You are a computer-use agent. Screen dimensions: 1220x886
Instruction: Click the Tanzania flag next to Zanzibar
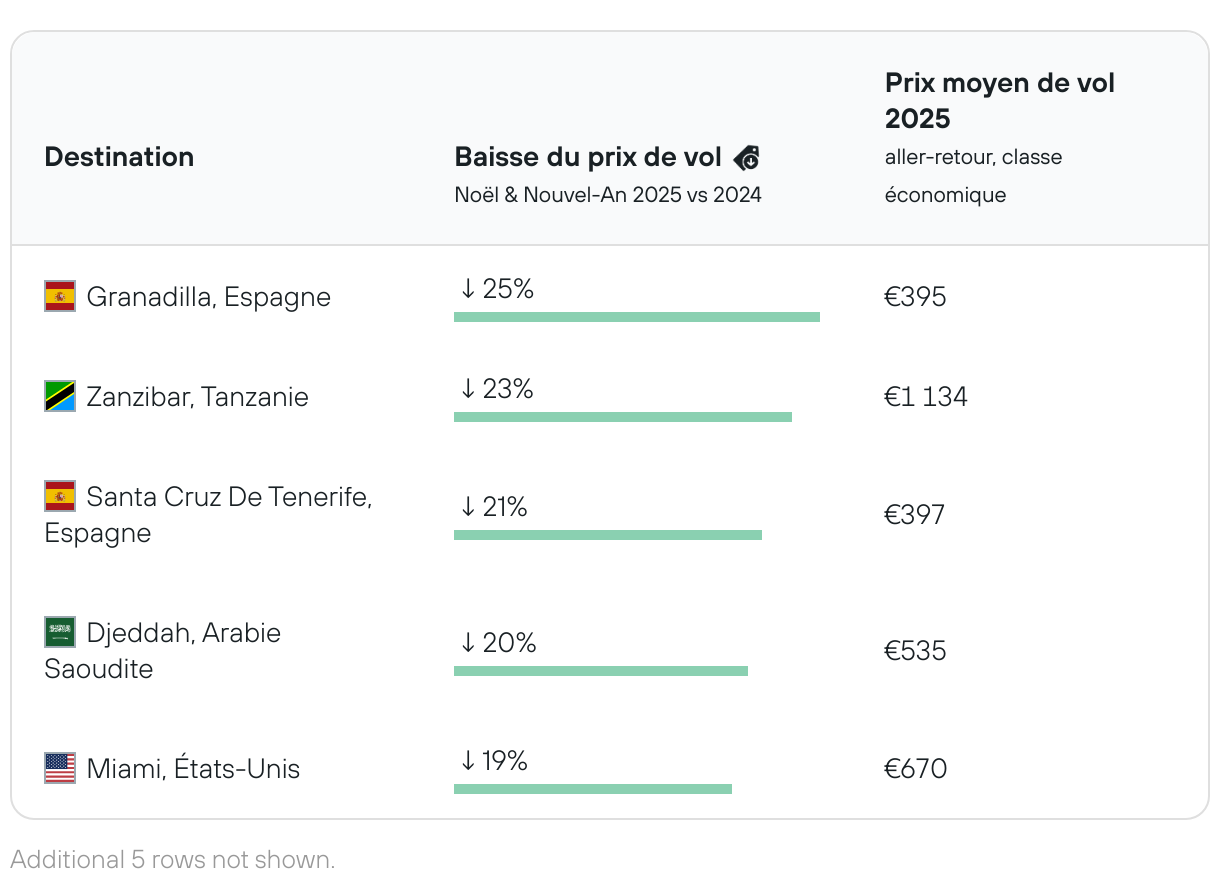click(x=60, y=397)
